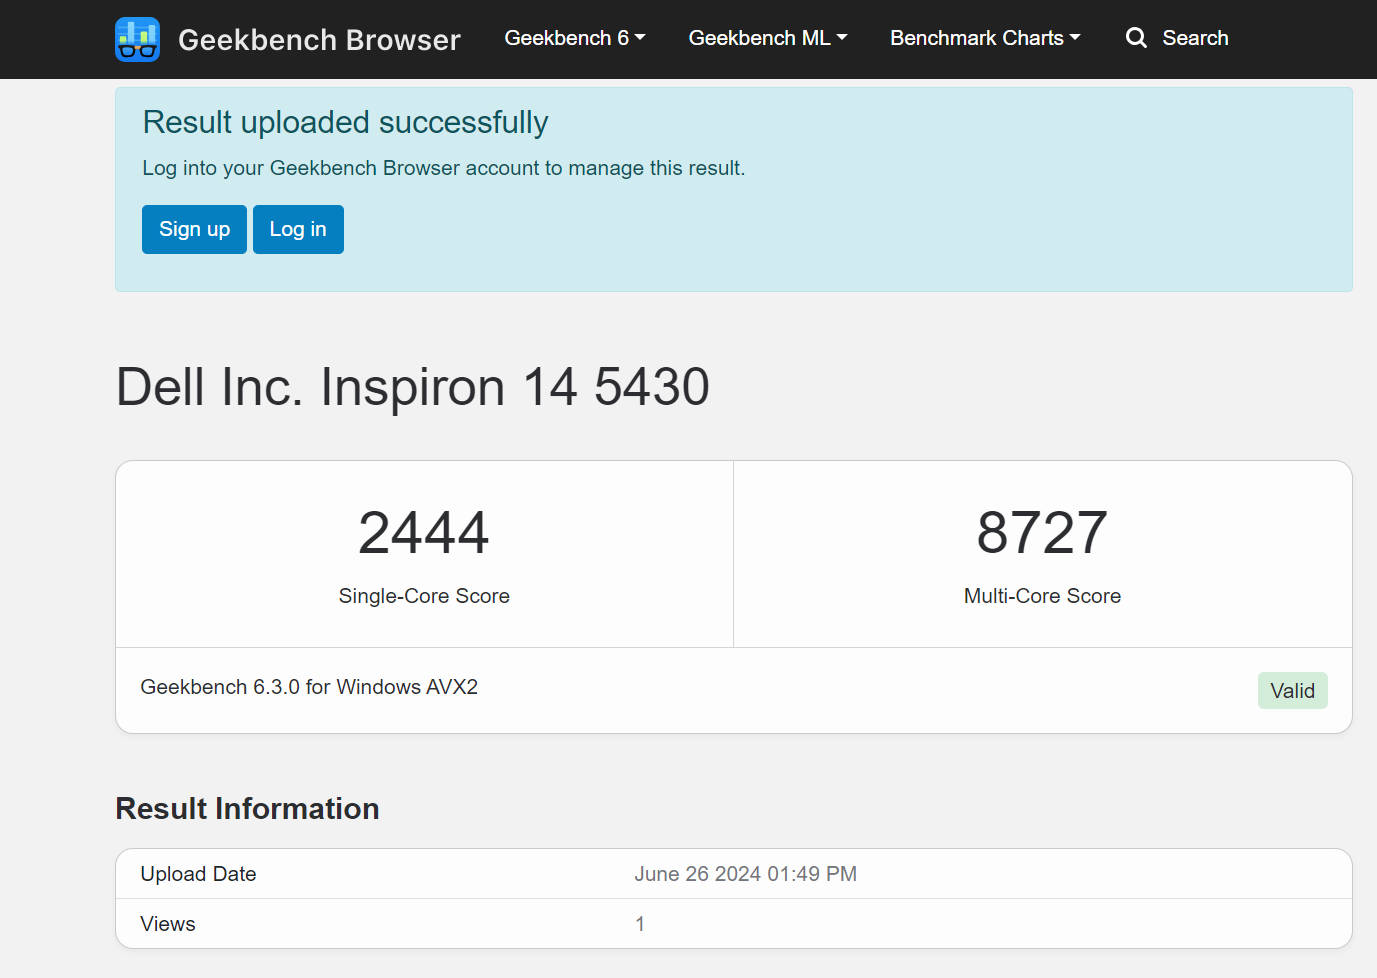
Task: Click the Upload Date label
Action: 198,874
